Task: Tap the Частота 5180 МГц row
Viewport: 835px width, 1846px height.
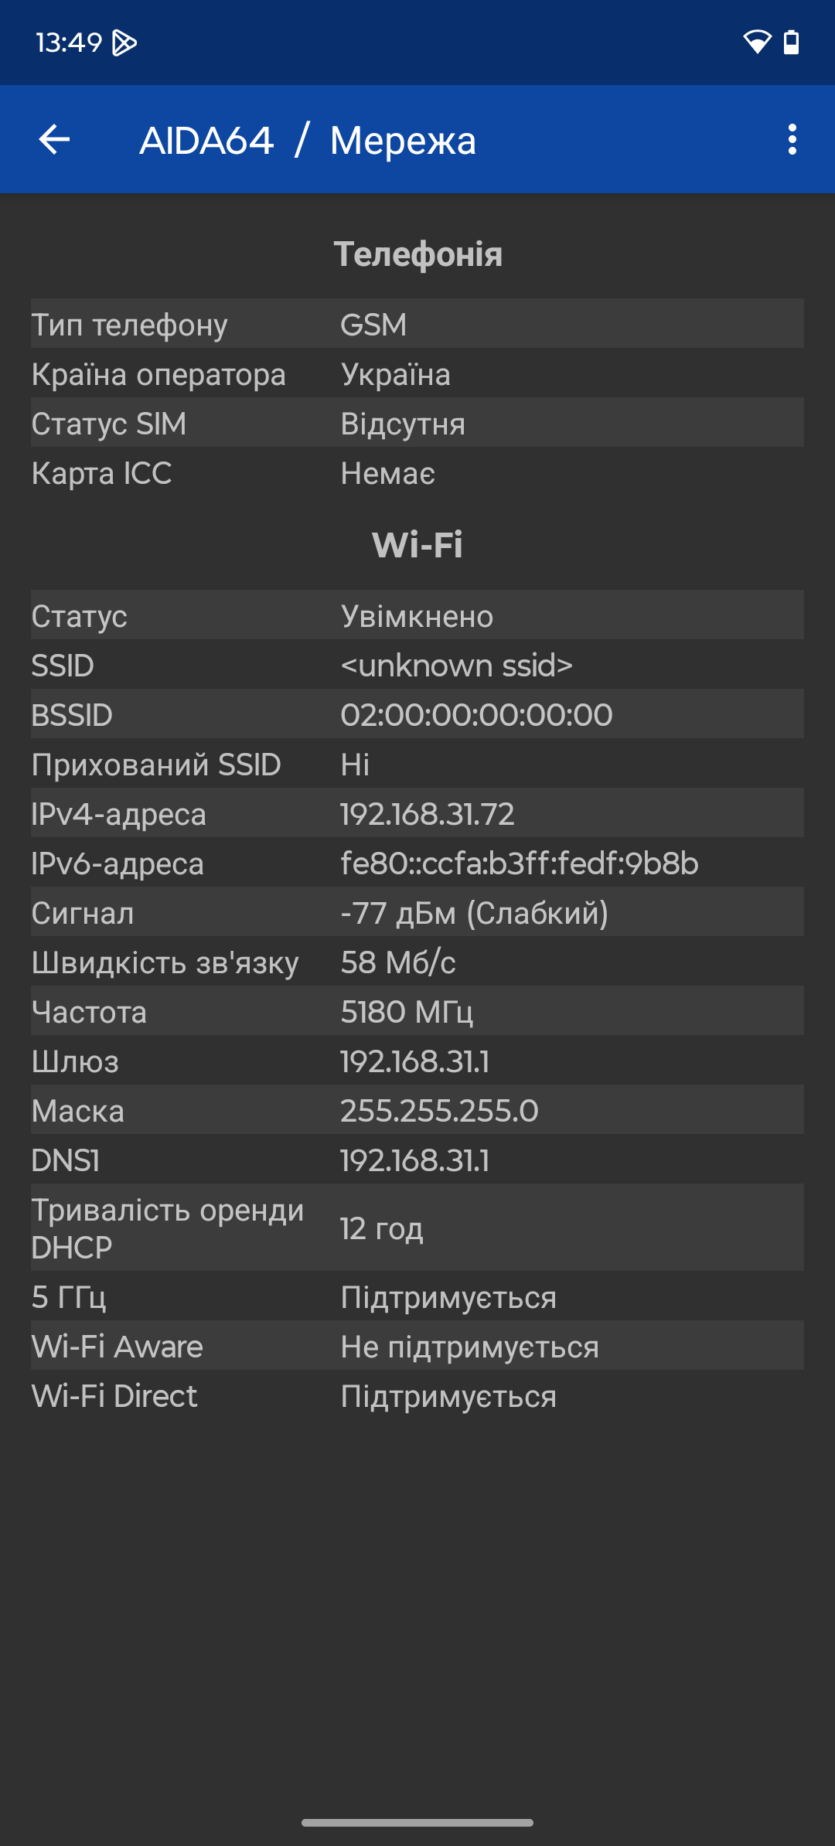Action: pyautogui.click(x=417, y=1011)
